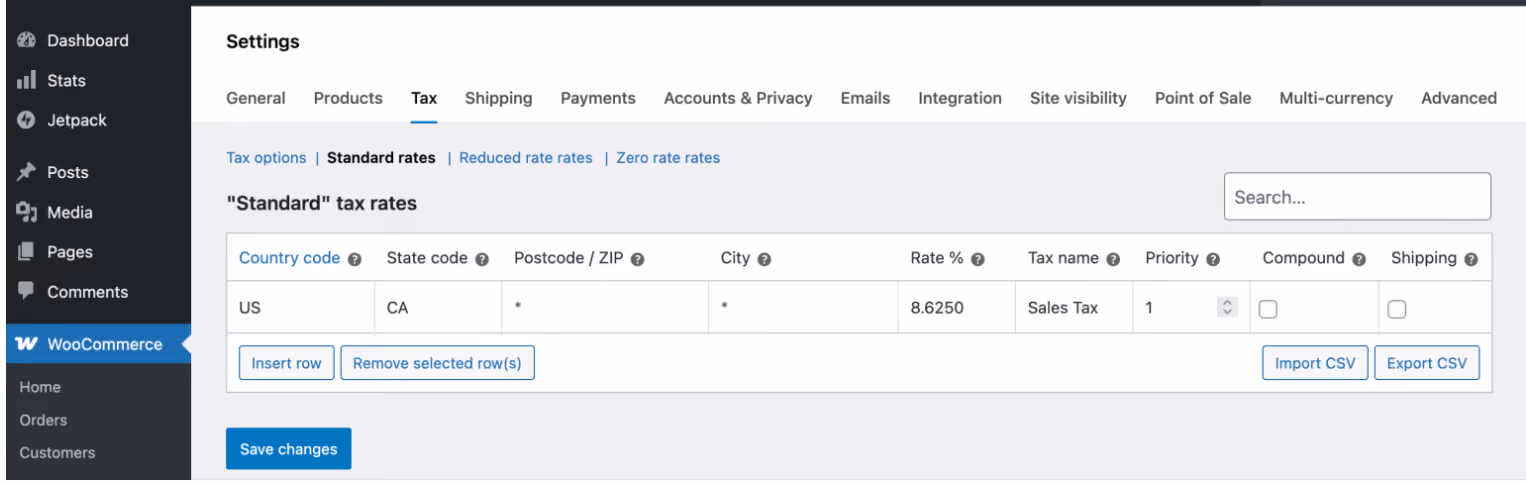Open Stats via its bar chart icon
Screen dimensions: 1526x482
coord(27,81)
